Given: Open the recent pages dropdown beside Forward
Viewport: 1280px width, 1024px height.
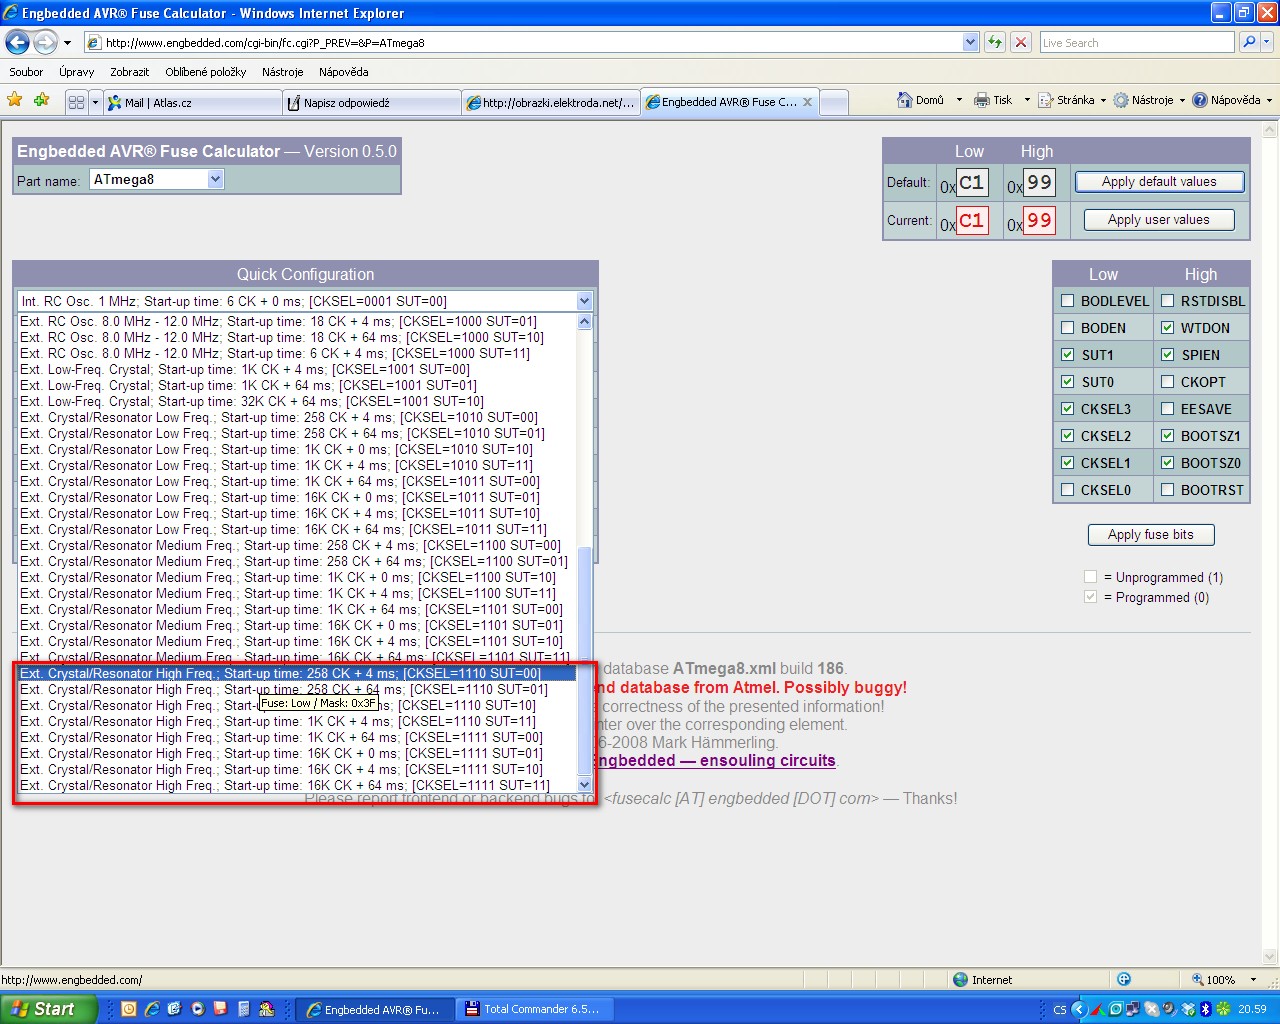Looking at the screenshot, I should tap(67, 43).
